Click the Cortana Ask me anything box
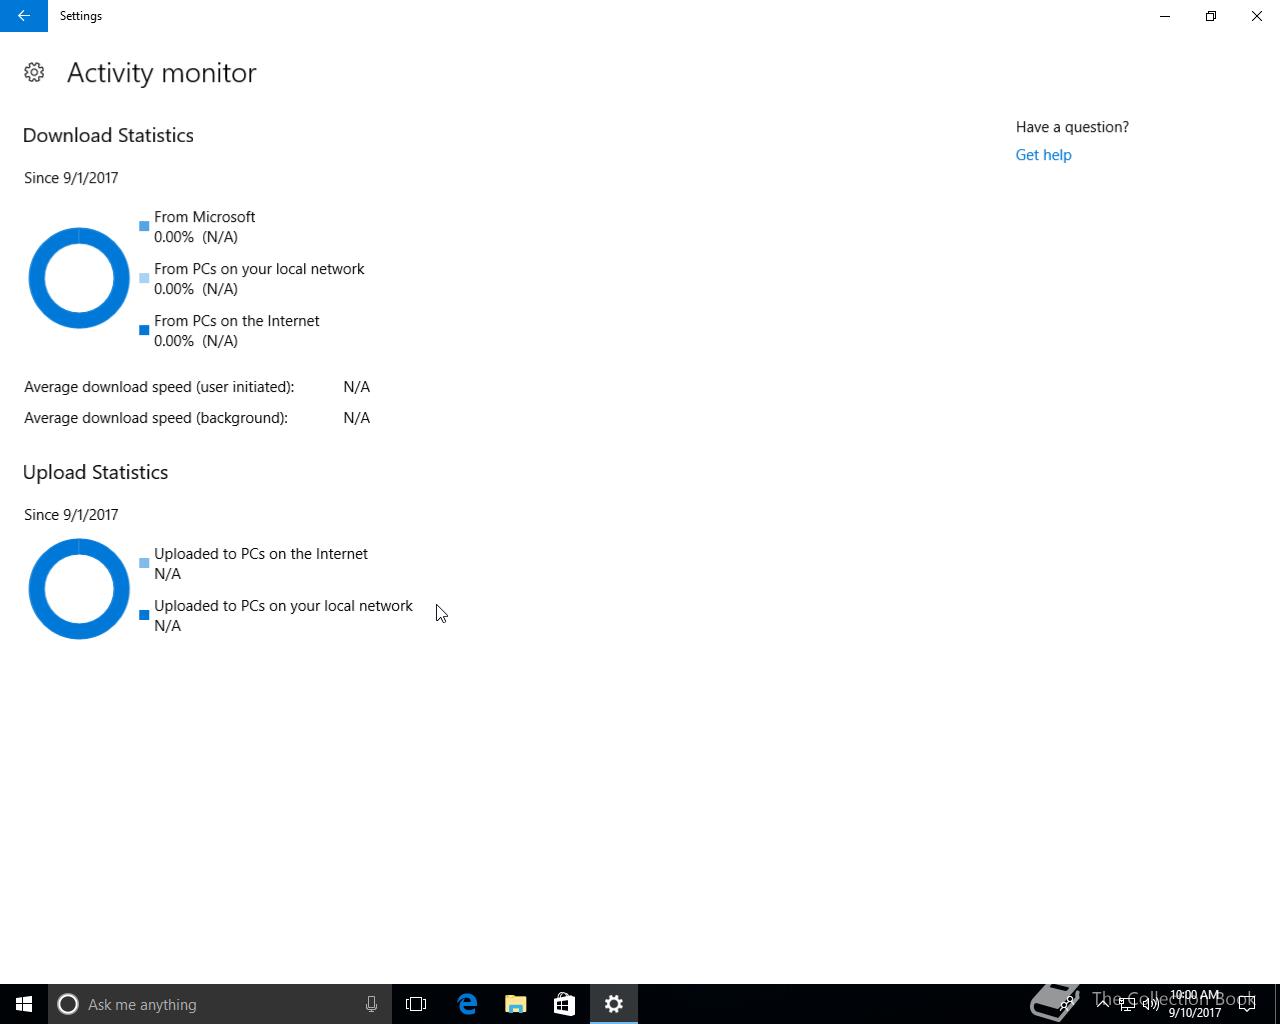The height and width of the screenshot is (1024, 1280). click(x=220, y=1004)
